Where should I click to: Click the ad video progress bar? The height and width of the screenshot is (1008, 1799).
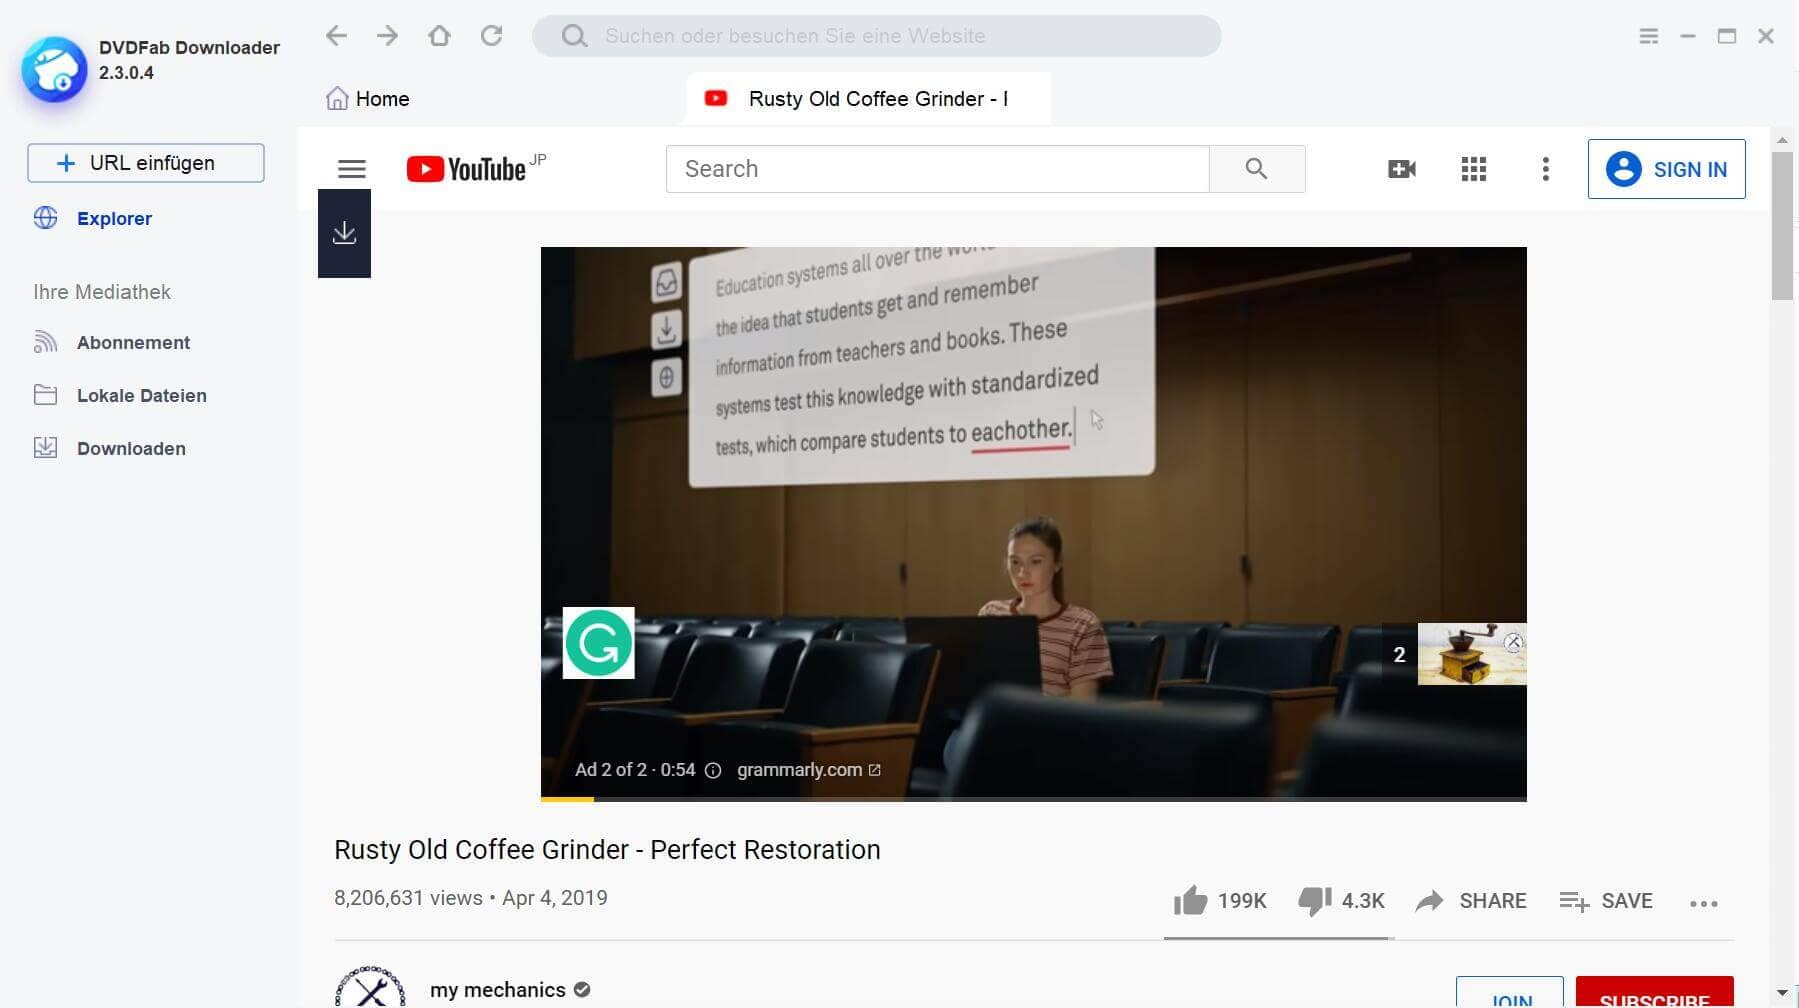click(1033, 799)
